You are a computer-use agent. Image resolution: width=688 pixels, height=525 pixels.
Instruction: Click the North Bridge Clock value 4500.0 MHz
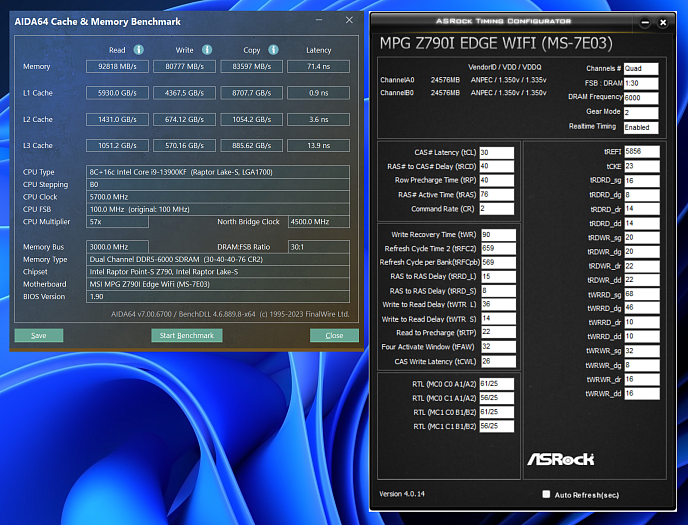[x=319, y=222]
